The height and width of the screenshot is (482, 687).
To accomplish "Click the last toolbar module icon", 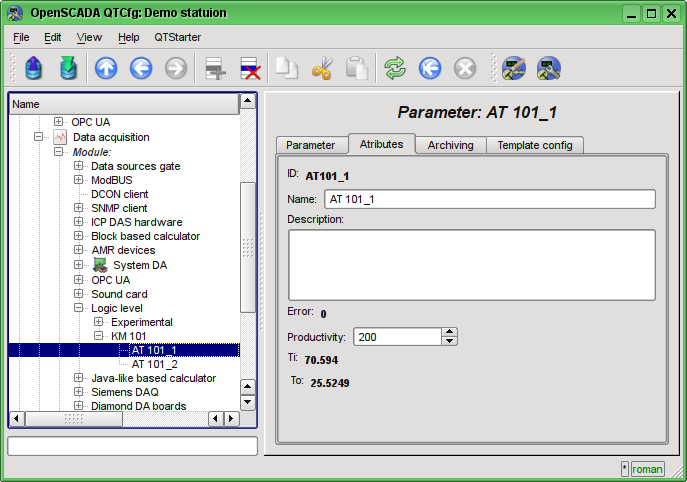I will (x=548, y=68).
